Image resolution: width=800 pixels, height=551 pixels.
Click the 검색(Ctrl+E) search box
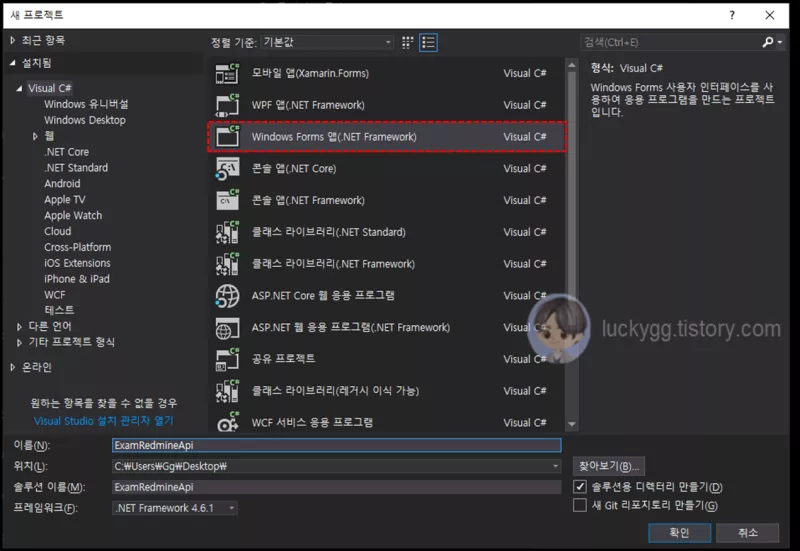tap(669, 42)
